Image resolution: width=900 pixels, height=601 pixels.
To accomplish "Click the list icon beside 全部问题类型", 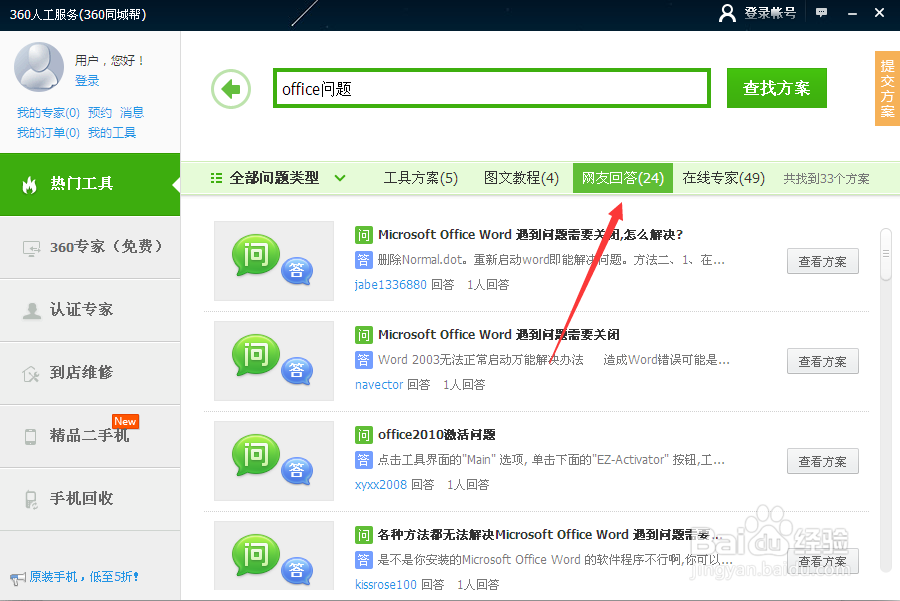I will 216,178.
